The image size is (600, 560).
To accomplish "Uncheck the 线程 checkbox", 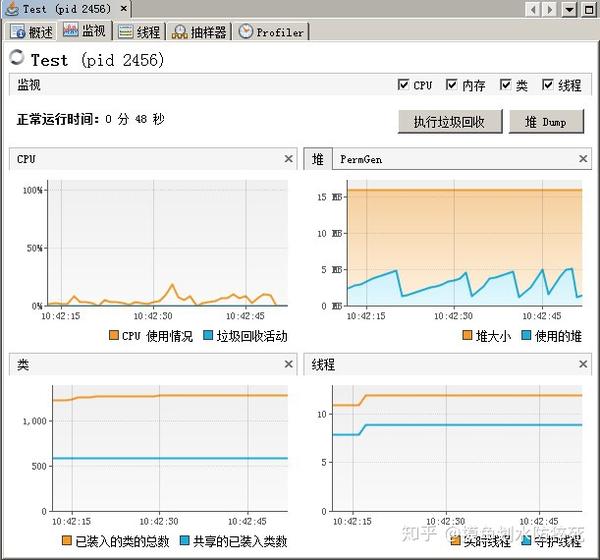I will click(548, 84).
